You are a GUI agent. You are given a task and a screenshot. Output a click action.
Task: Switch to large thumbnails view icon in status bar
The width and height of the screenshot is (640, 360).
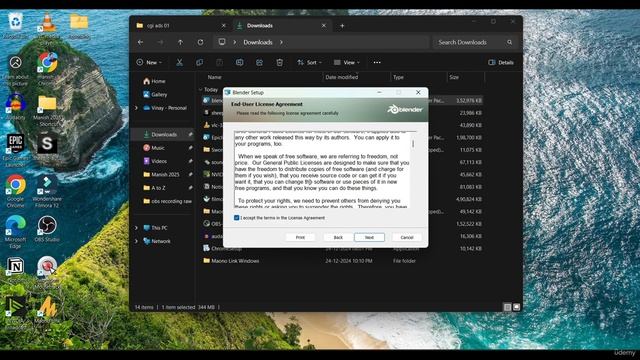point(516,307)
